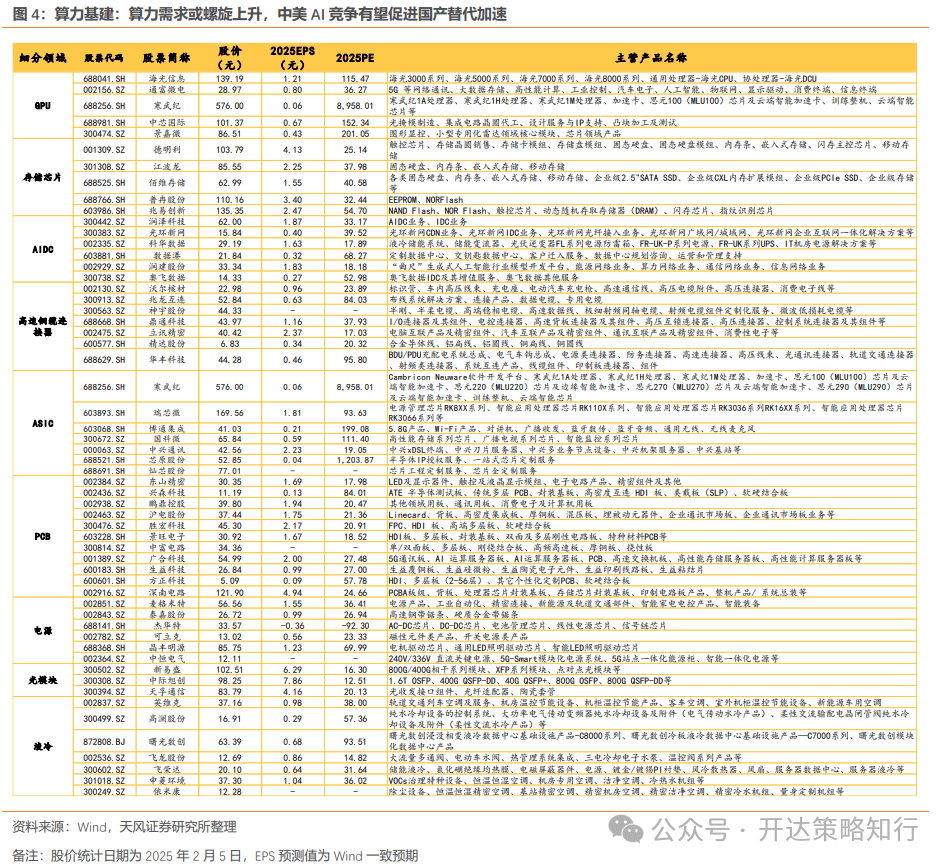
Task: Select stock code '002463.SZ'
Action: tap(104, 515)
